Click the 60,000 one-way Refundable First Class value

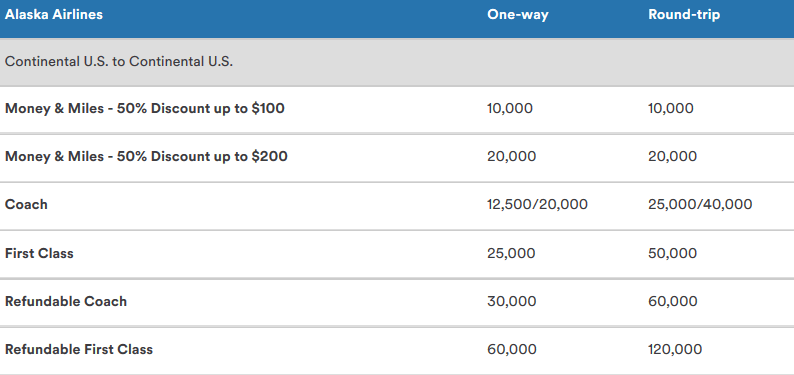click(x=511, y=349)
